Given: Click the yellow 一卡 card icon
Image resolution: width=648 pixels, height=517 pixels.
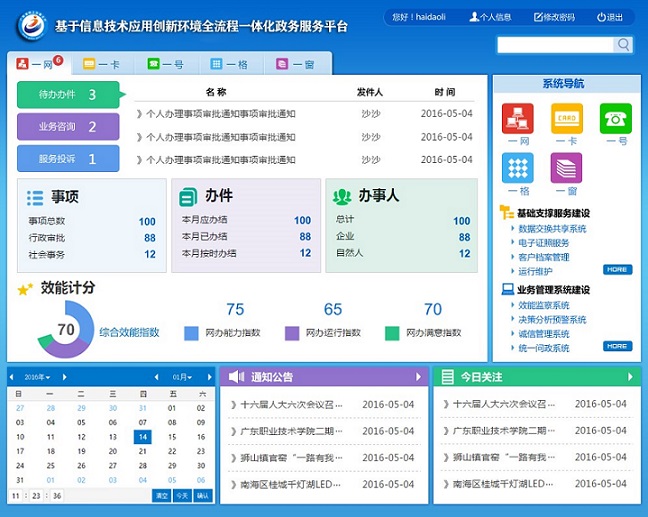Looking at the screenshot, I should [x=567, y=119].
